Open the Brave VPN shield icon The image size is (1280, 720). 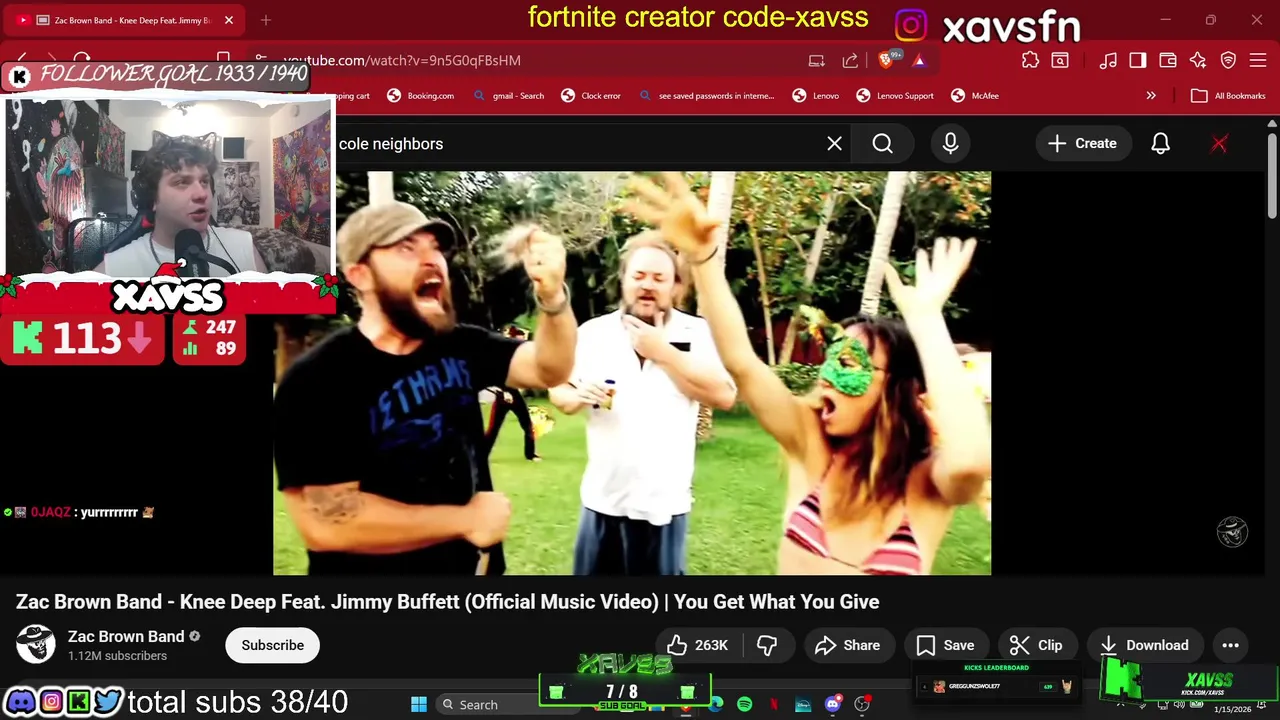click(x=1229, y=60)
